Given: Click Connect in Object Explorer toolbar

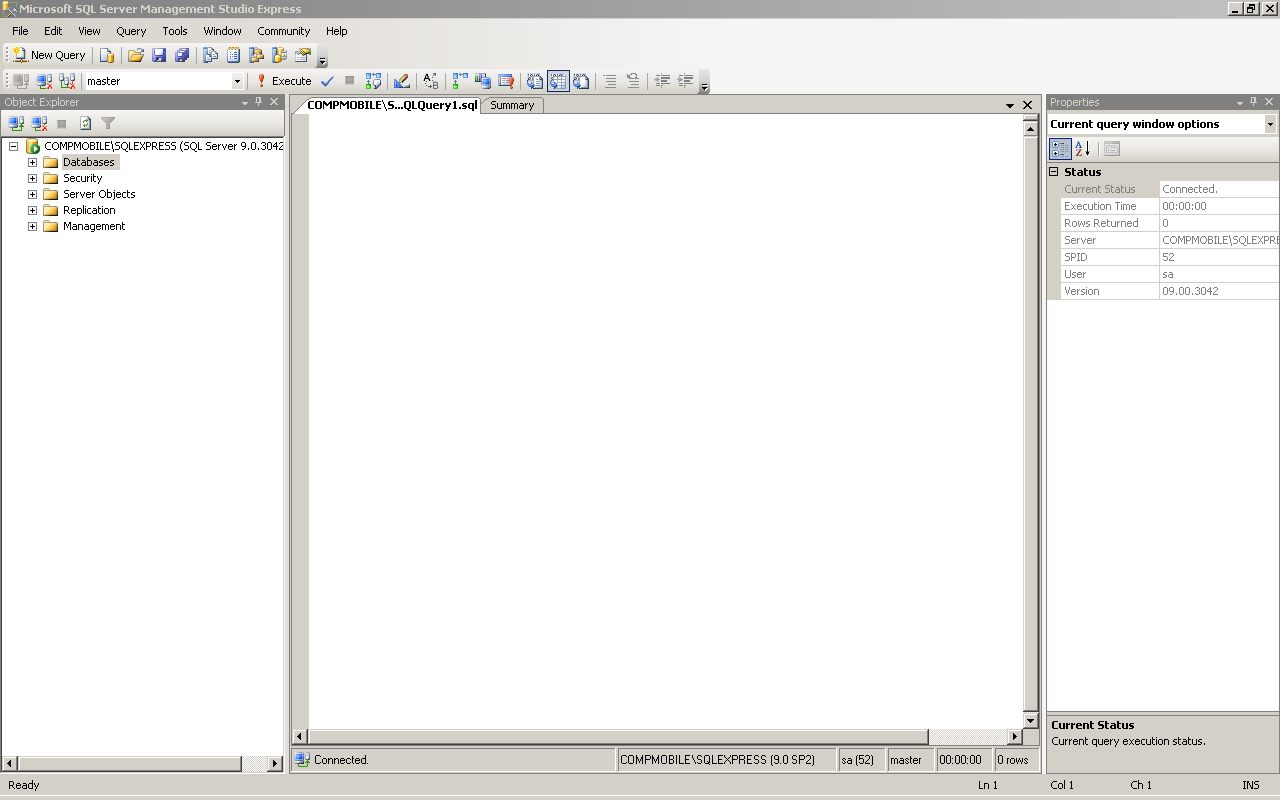Looking at the screenshot, I should (x=16, y=123).
